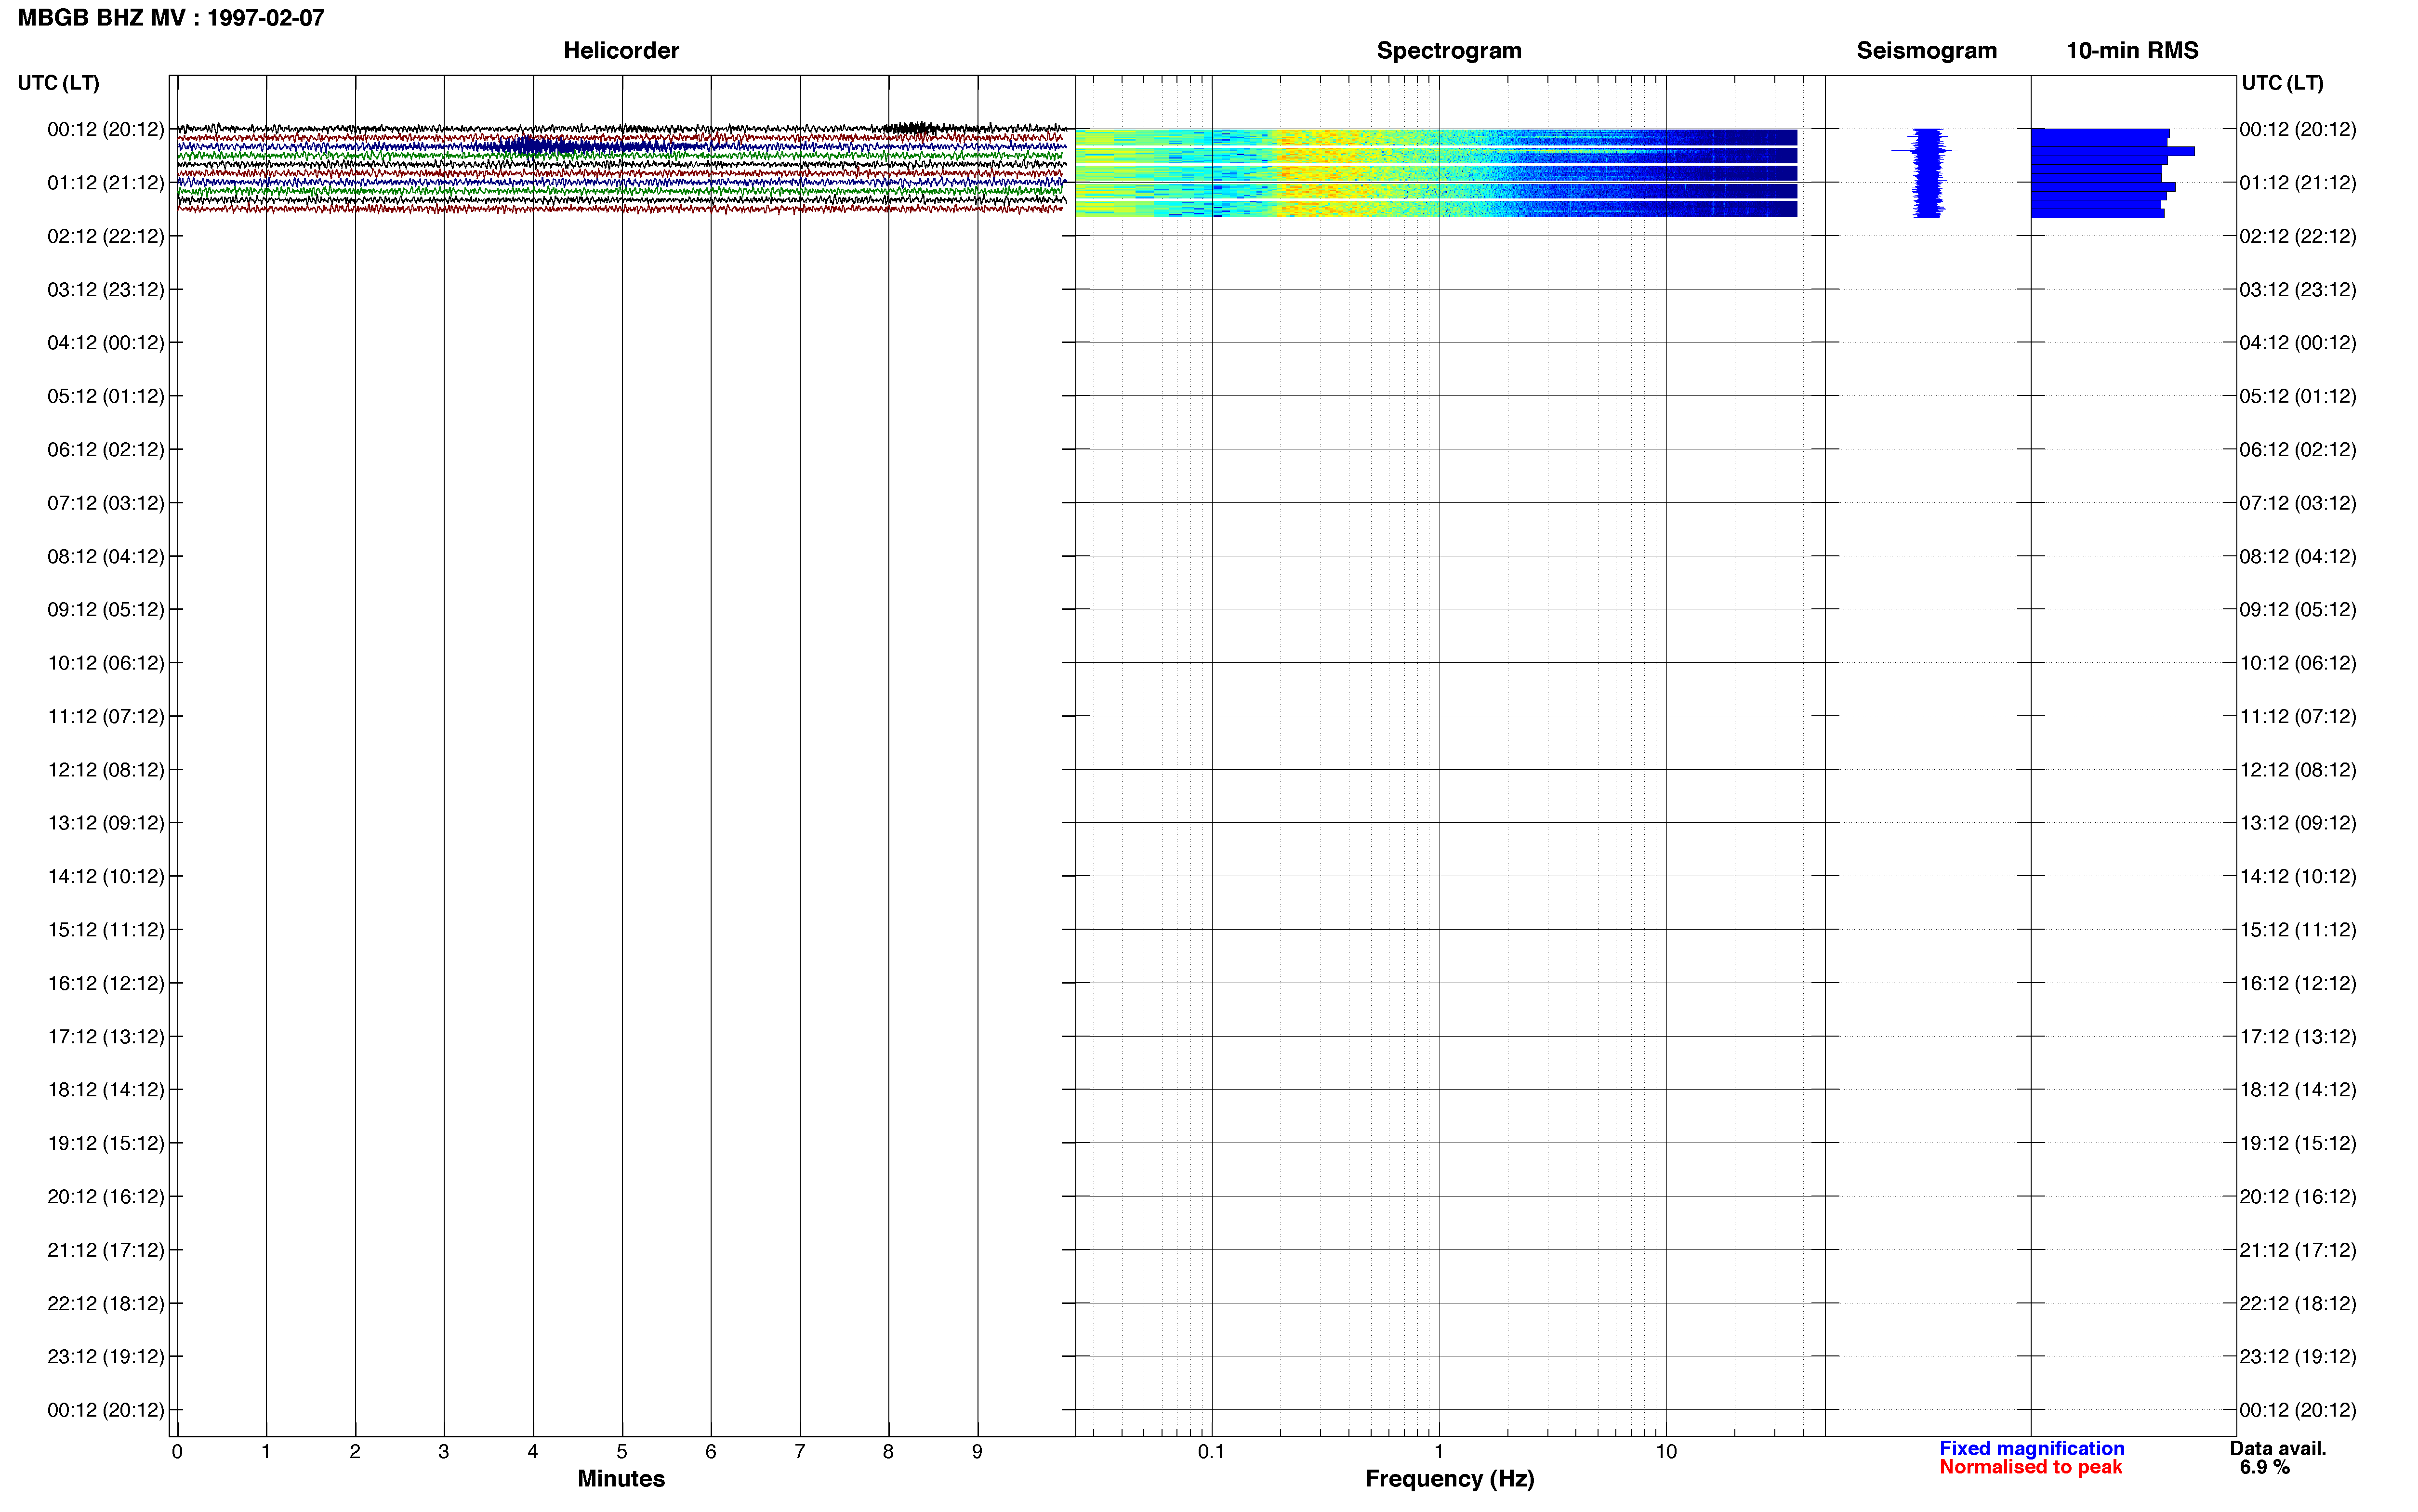Click the 20:12 (16:12) label on the RMS axis
This screenshot has height=1512, width=2418.
(x=2297, y=1196)
